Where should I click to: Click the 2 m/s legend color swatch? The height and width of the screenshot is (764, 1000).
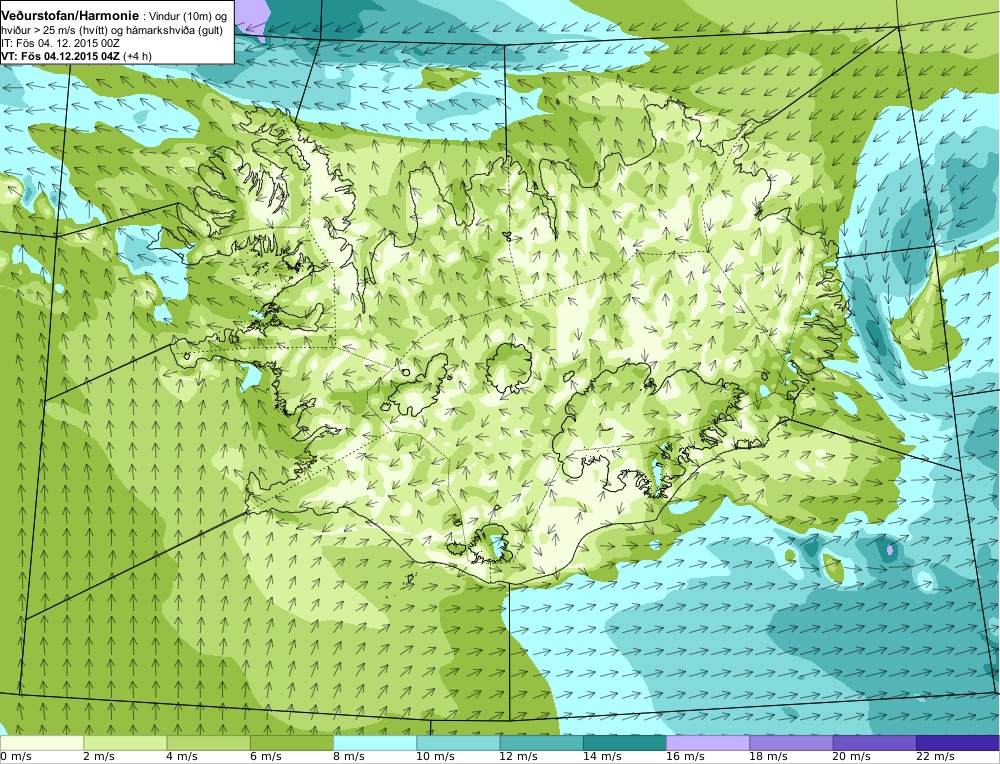click(x=125, y=744)
